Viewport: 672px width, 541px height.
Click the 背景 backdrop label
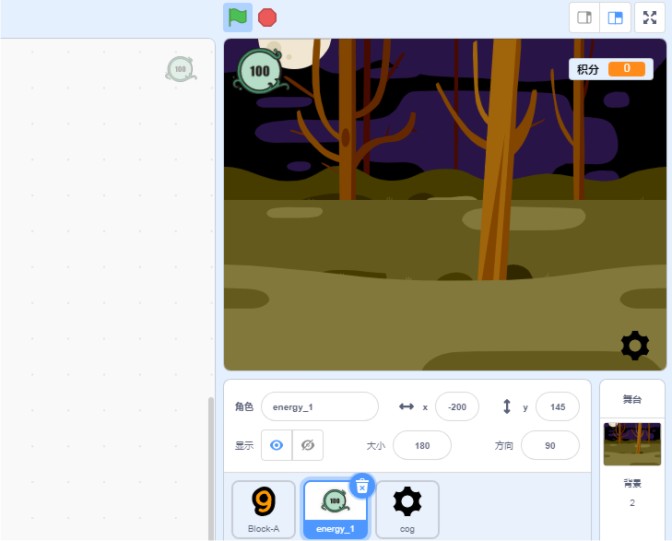632,484
